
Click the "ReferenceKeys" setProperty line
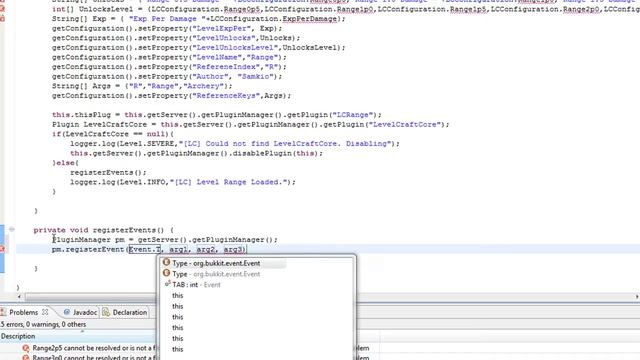pyautogui.click(x=171, y=96)
